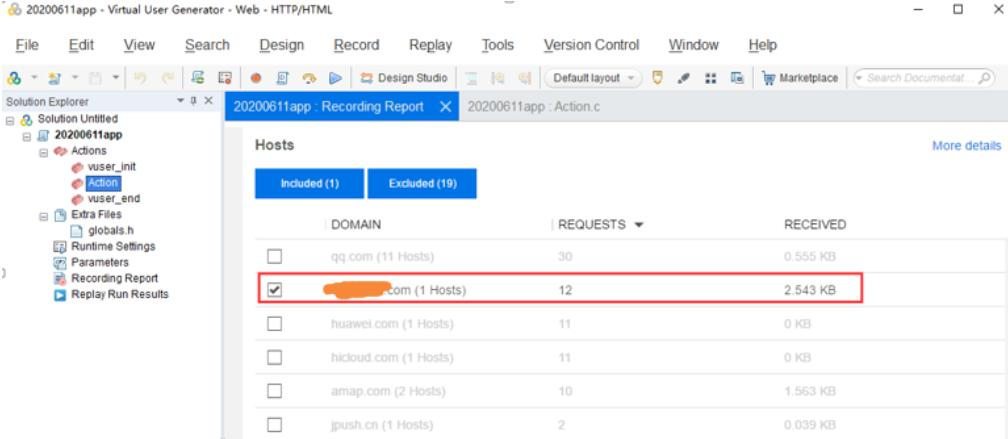Open the Record menu
Viewport: 1008px width, 439px height.
point(356,45)
